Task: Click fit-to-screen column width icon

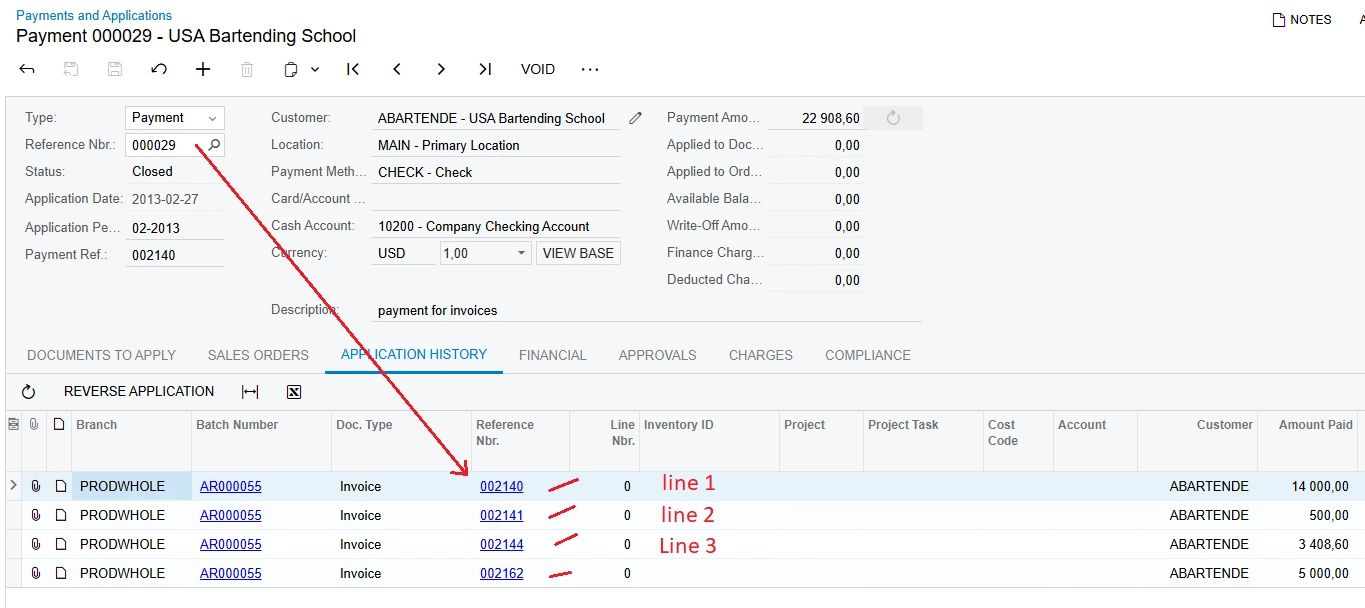Action: pos(250,392)
